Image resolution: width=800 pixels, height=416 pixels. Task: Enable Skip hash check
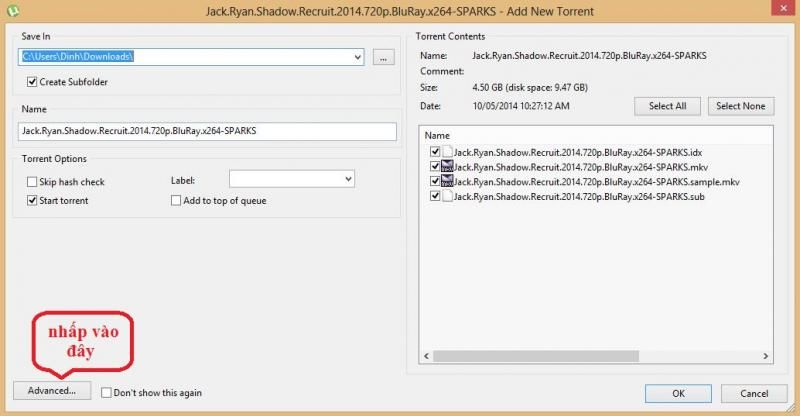coord(32,182)
